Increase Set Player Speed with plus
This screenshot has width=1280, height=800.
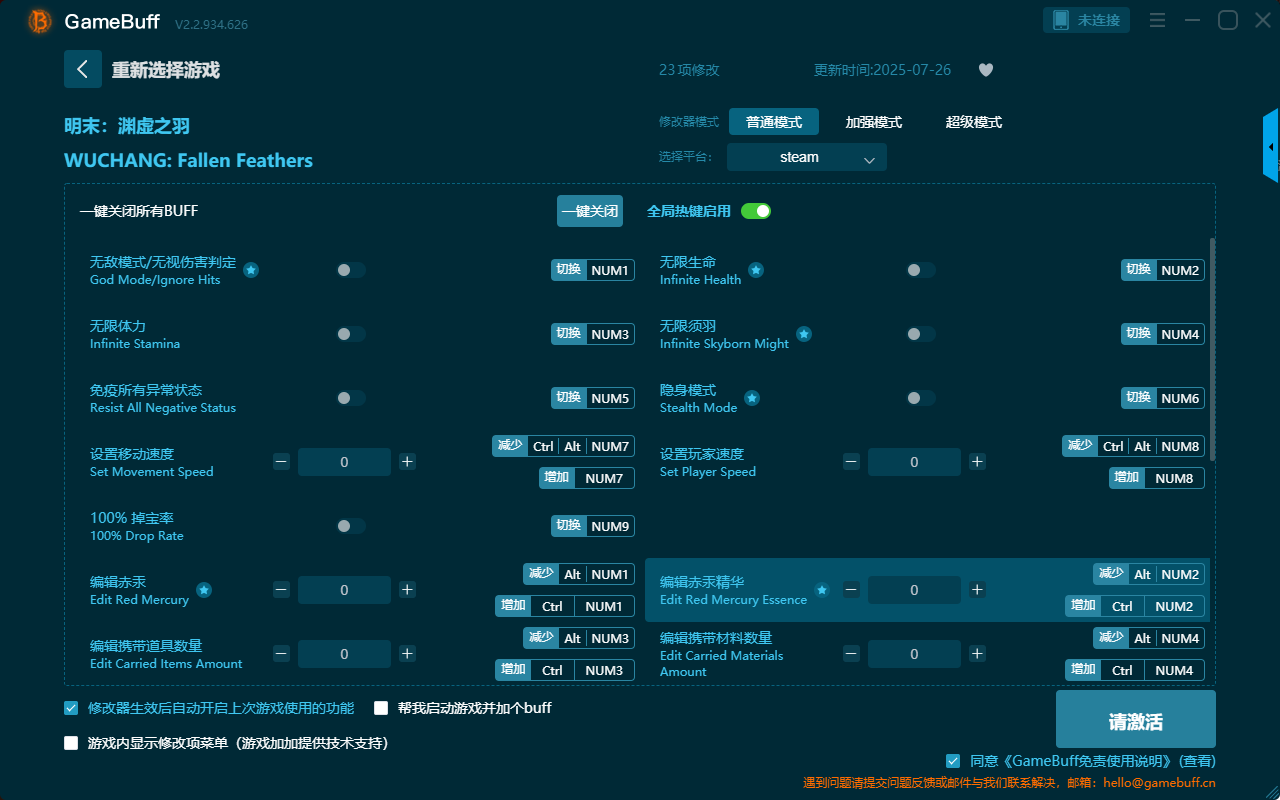pos(977,462)
